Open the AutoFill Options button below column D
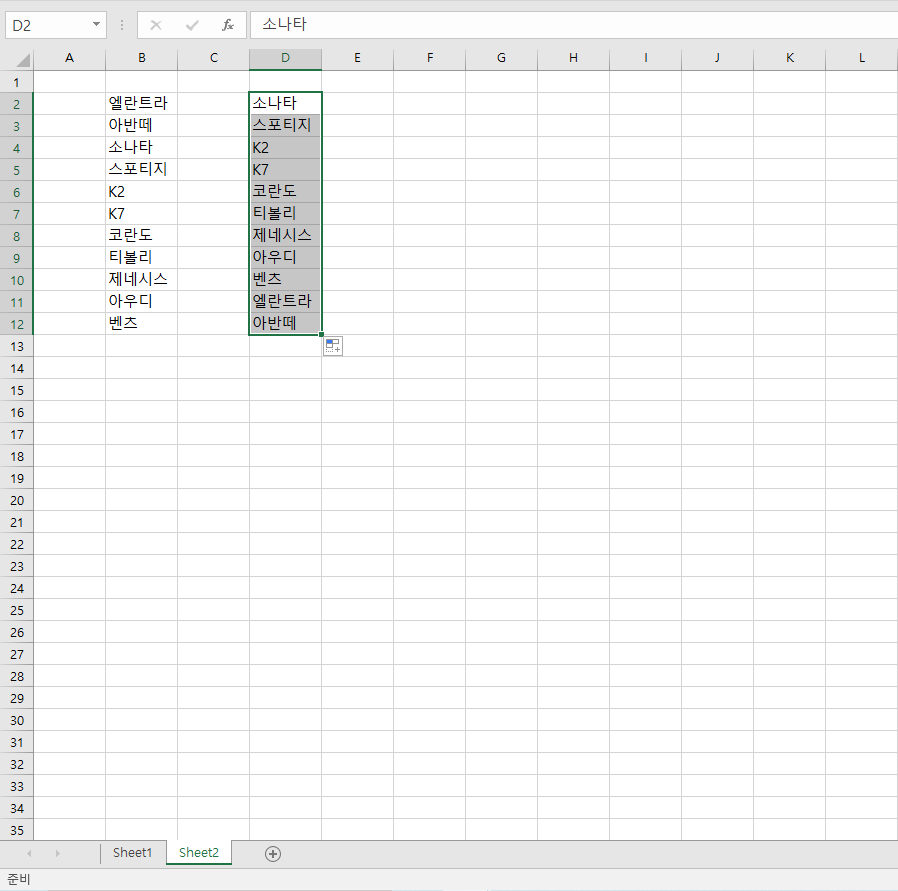898x891 pixels. pos(333,346)
